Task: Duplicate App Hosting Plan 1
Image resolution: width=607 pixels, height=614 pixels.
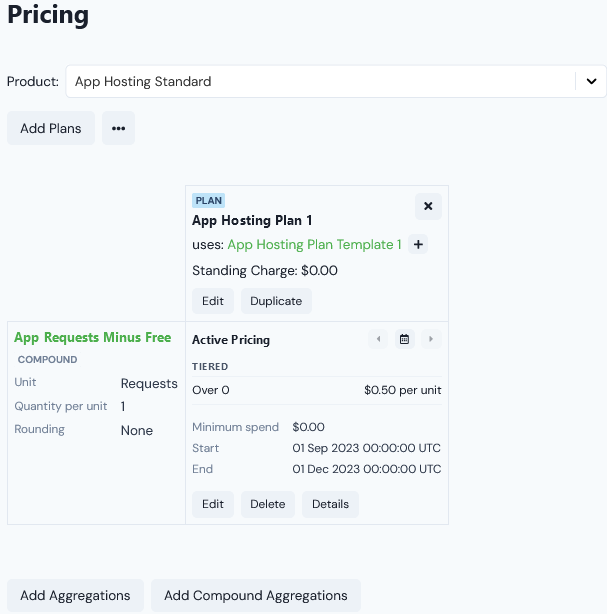Action: [x=276, y=301]
